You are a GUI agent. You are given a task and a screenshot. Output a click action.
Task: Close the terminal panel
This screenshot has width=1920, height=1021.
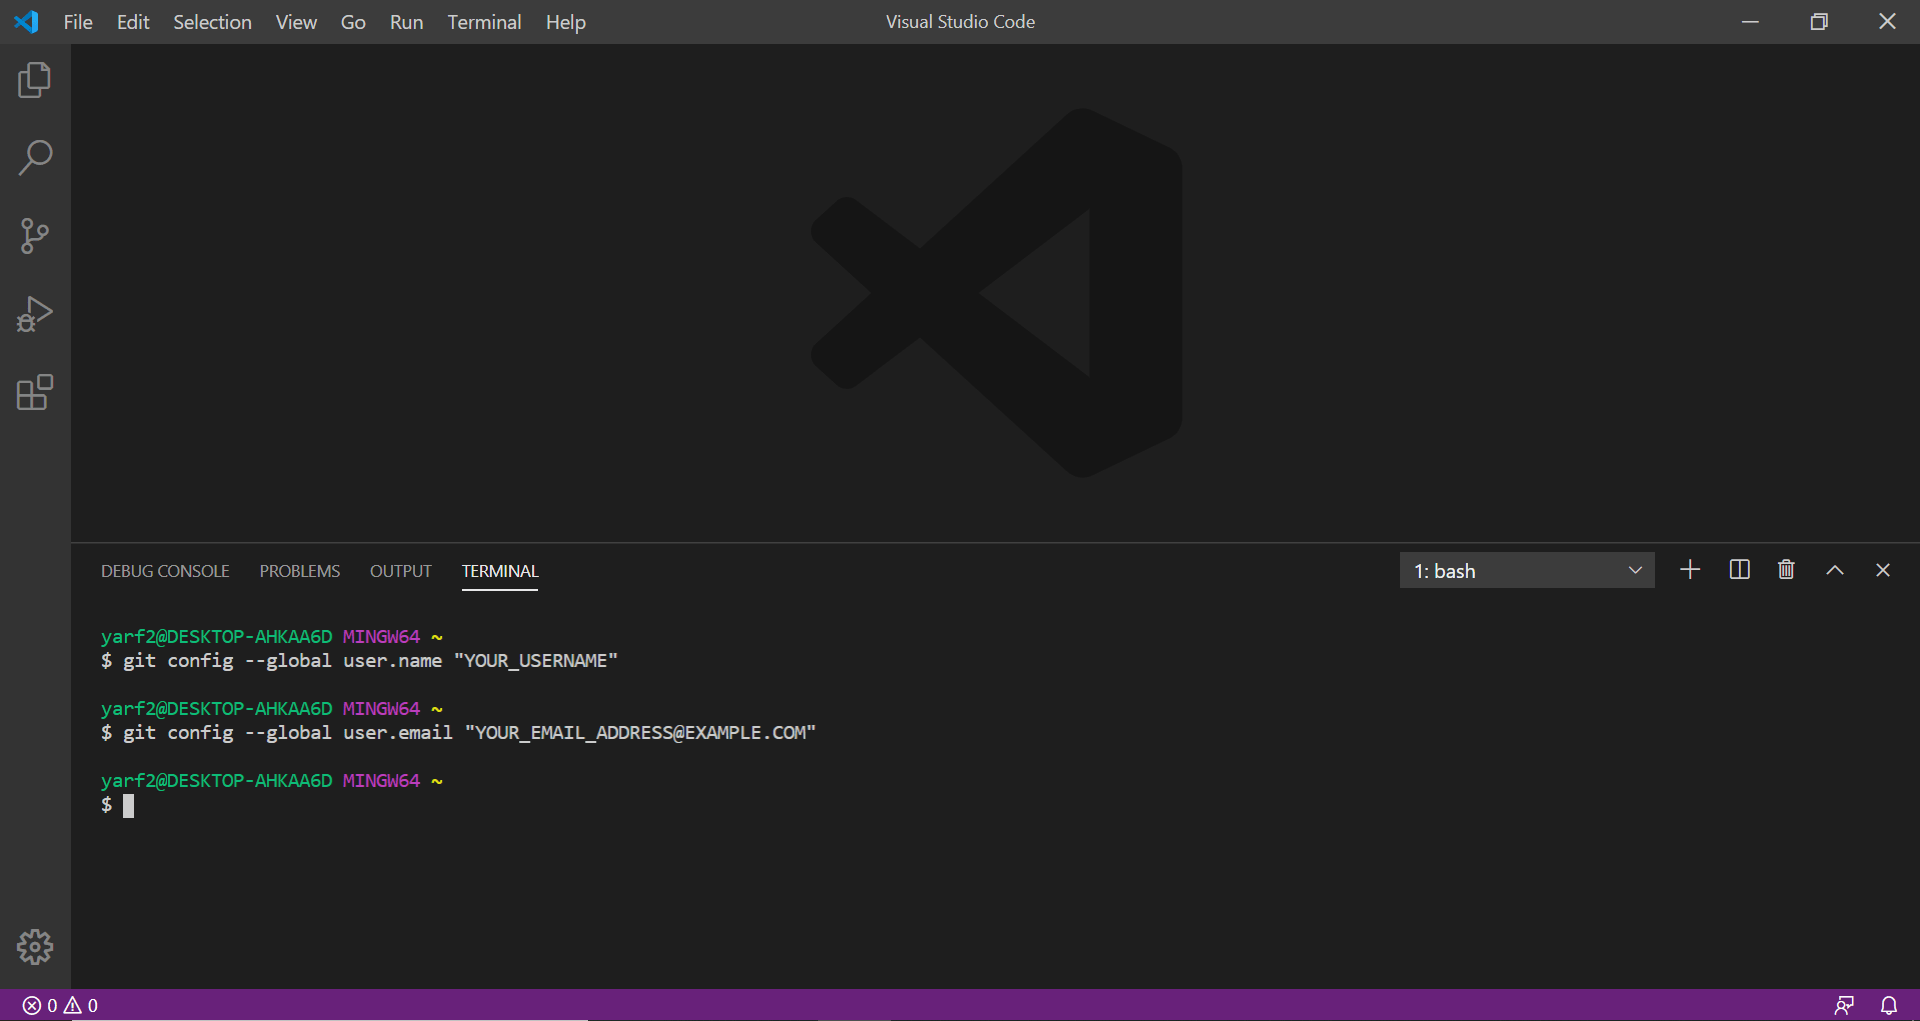1882,570
